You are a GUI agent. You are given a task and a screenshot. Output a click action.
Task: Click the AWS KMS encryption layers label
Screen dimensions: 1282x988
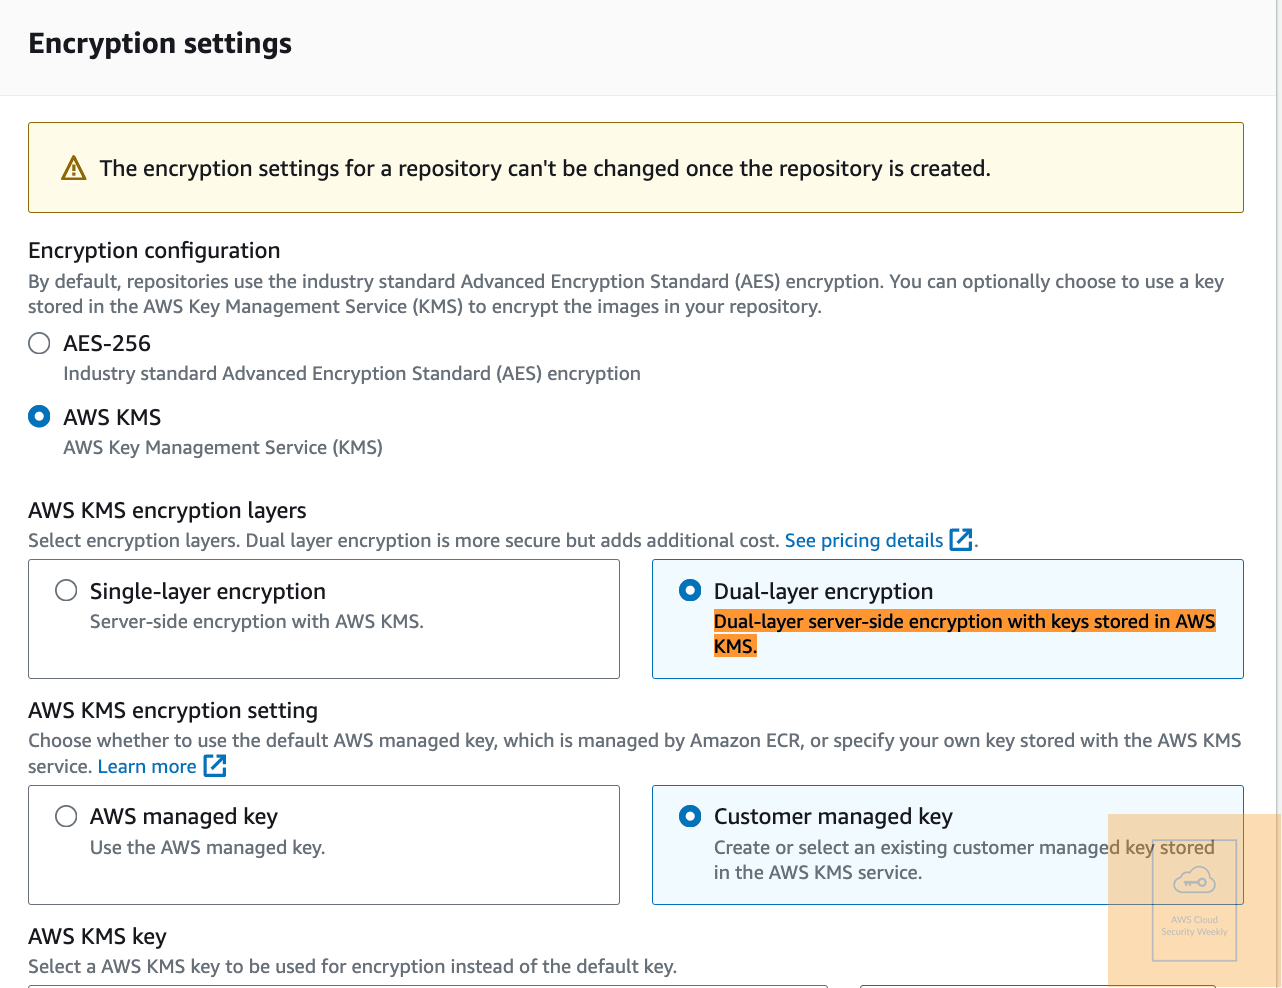point(167,511)
